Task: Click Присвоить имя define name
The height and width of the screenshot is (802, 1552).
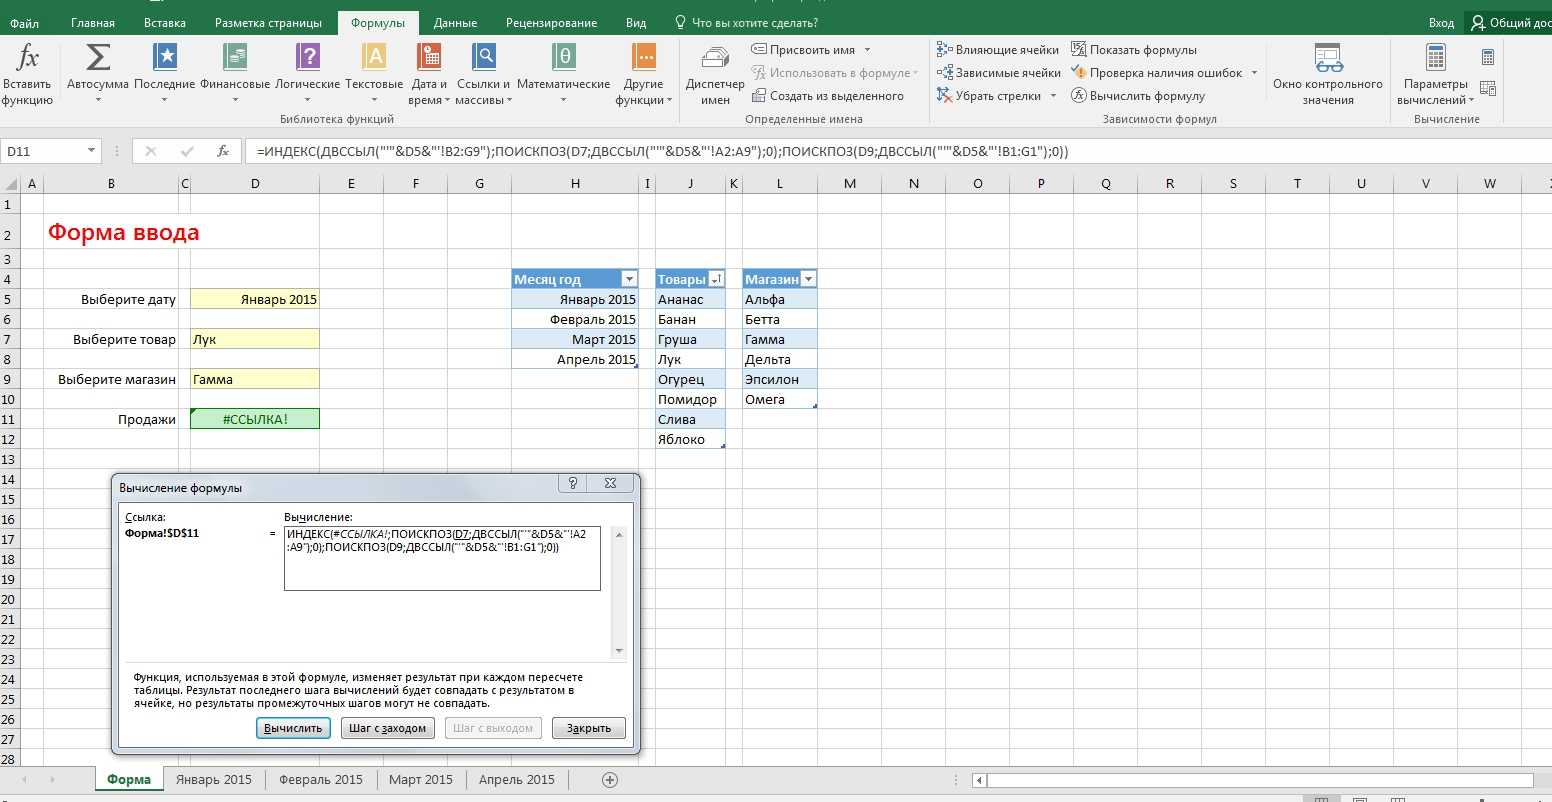Action: tap(804, 50)
